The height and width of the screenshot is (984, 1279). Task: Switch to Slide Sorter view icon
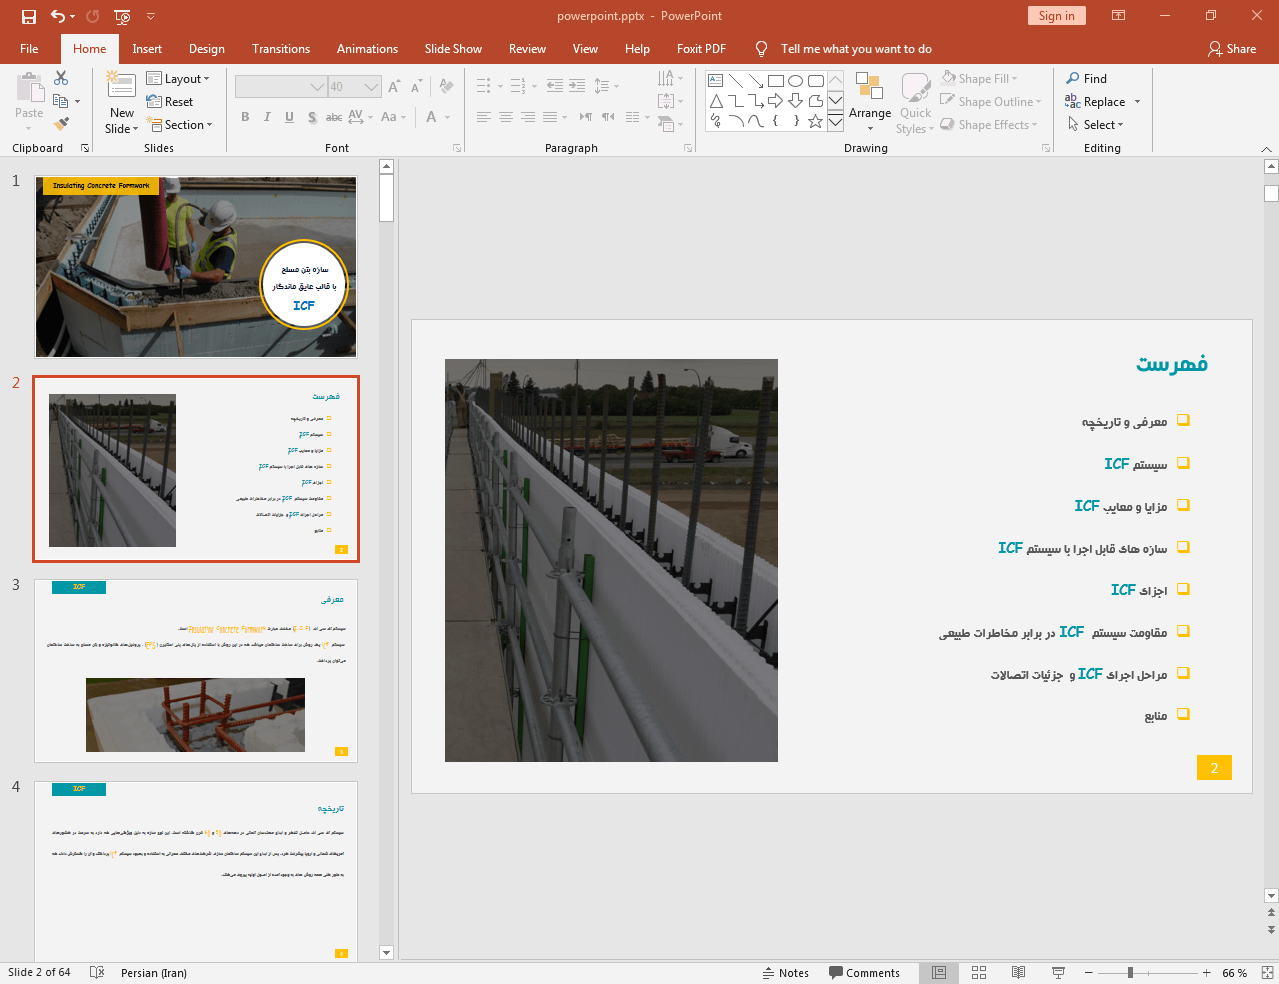pyautogui.click(x=979, y=973)
